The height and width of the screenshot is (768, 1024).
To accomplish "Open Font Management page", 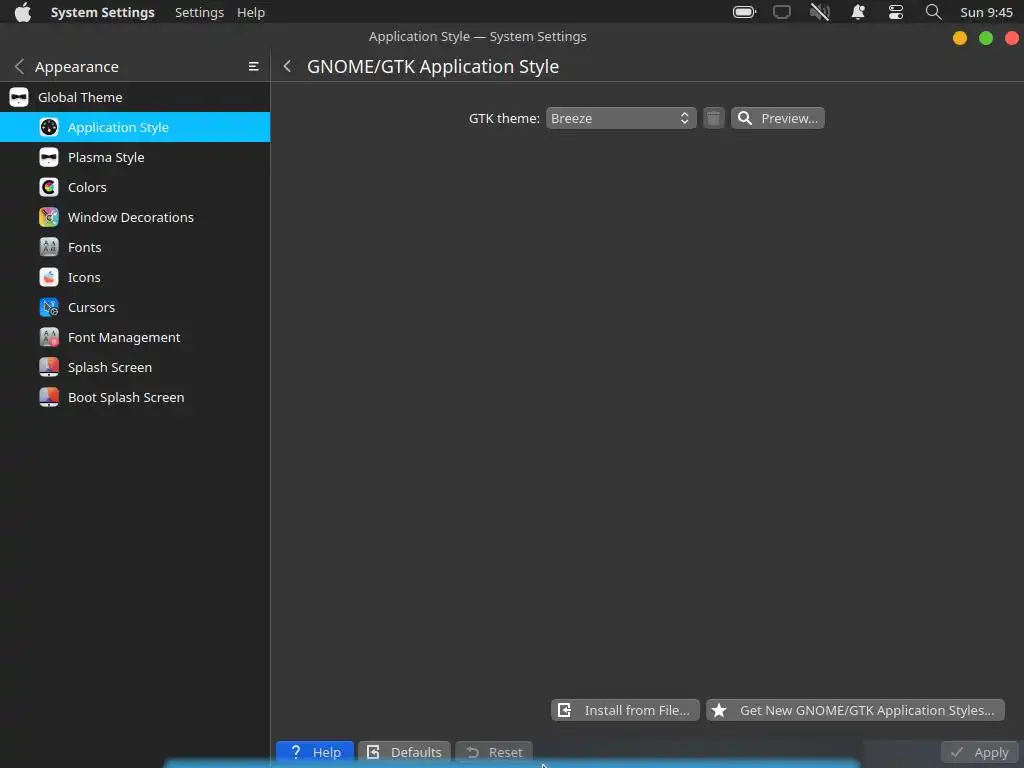I will (x=135, y=338).
